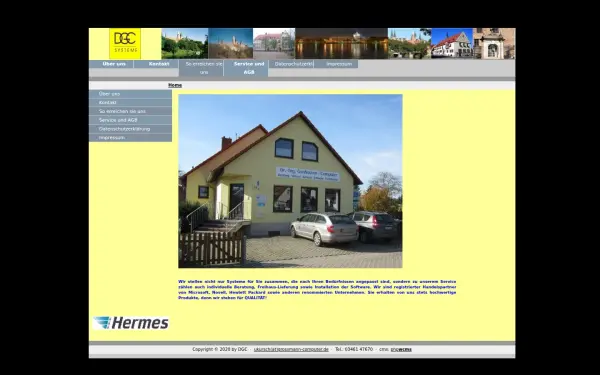The height and width of the screenshot is (375, 600).
Task: Click the yellow shop building photo
Action: pyautogui.click(x=290, y=181)
